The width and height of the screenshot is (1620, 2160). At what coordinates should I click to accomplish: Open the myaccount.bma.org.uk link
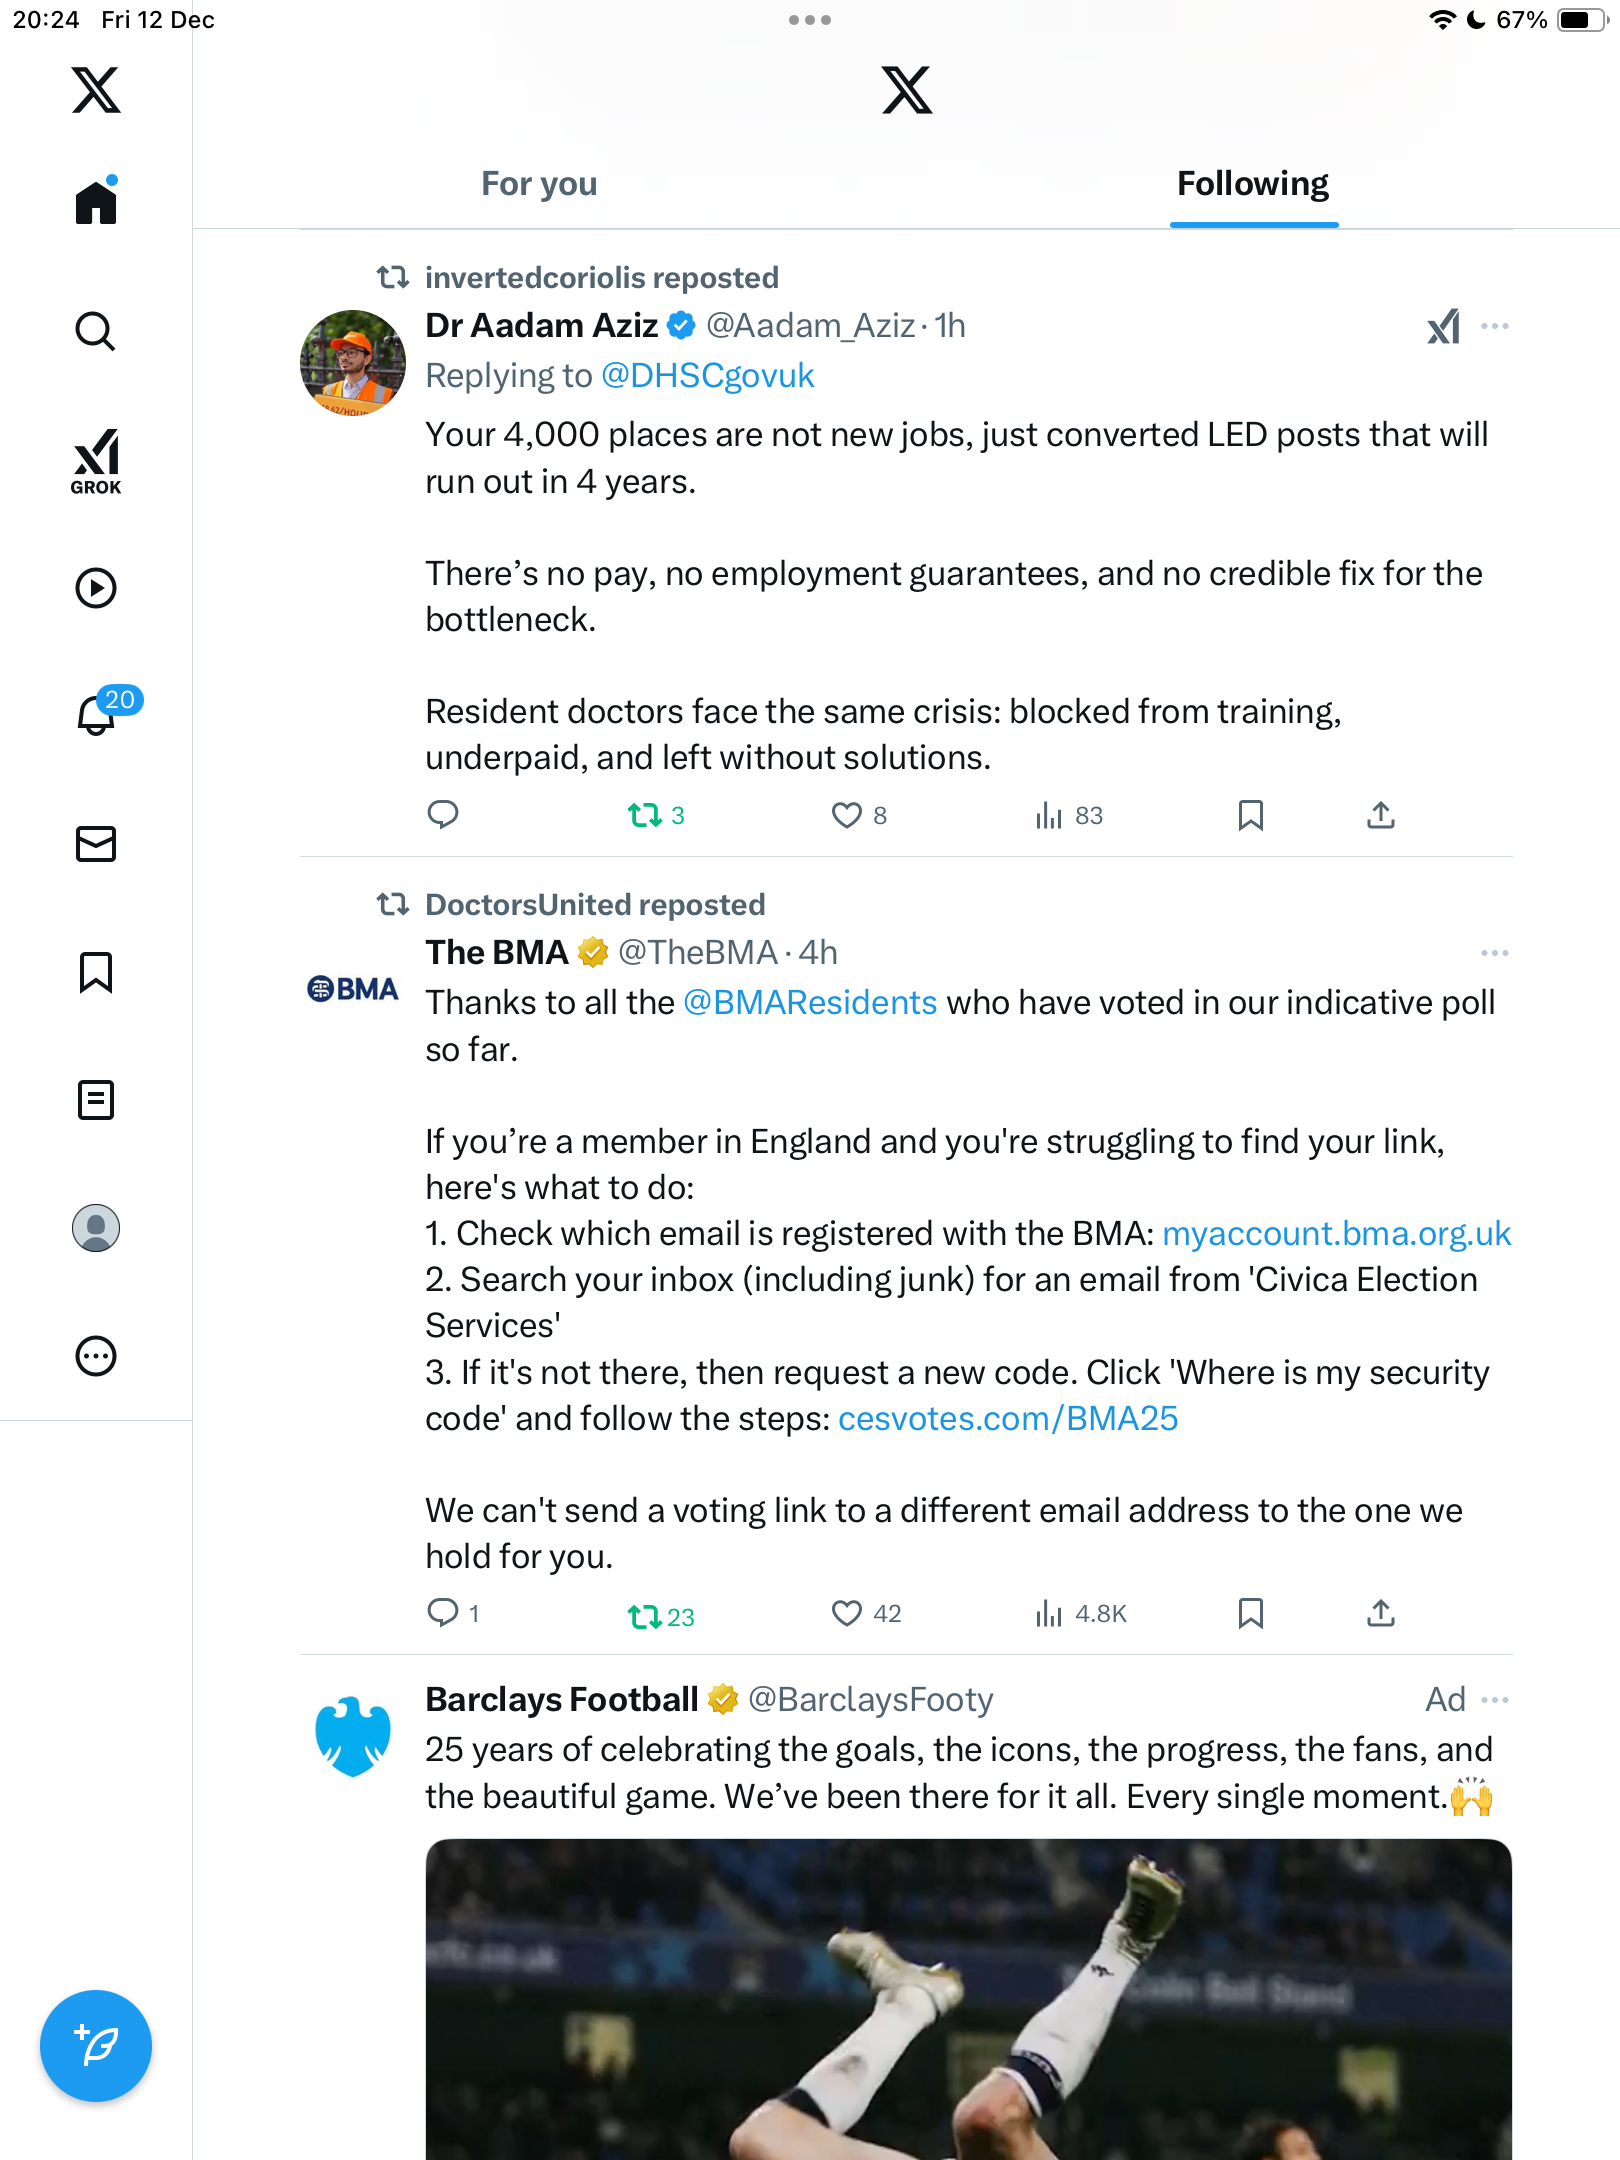(x=1336, y=1234)
